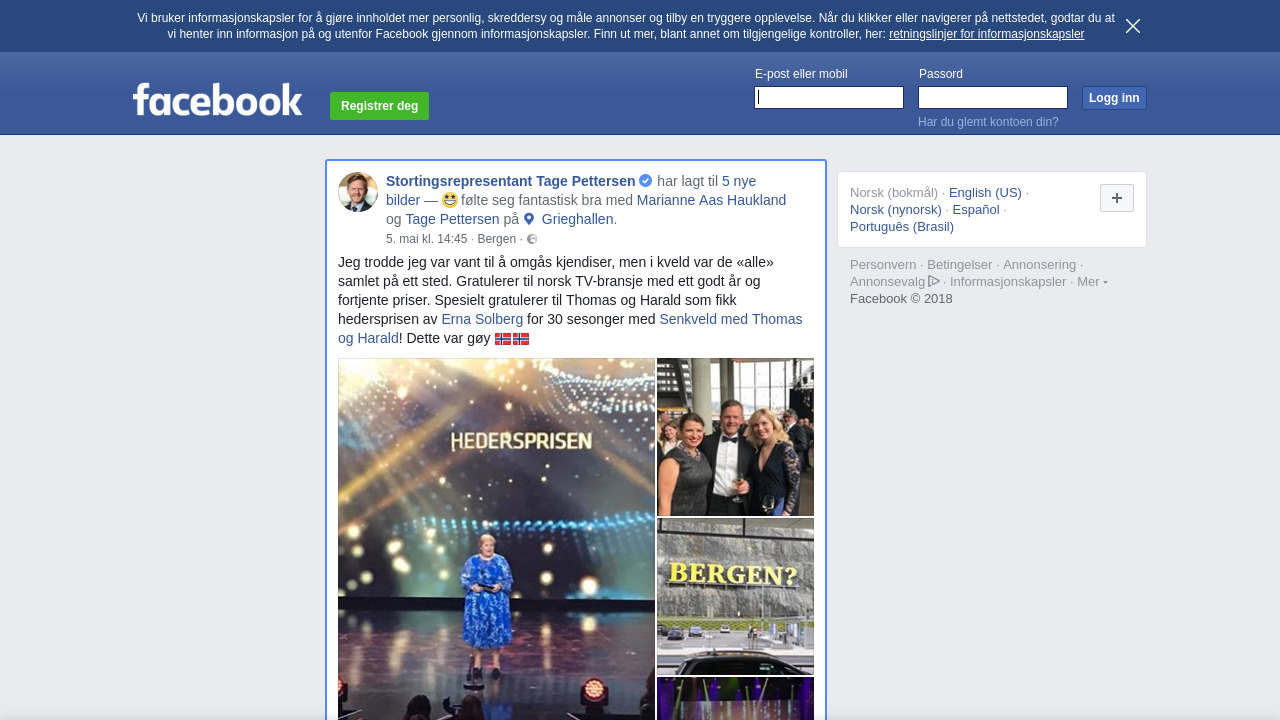Image resolution: width=1280 pixels, height=720 pixels.
Task: Open the BERGEN? sign photo
Action: coord(735,597)
